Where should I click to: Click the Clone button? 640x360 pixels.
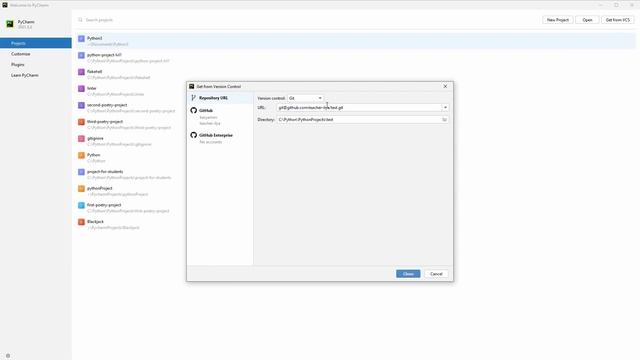[408, 274]
